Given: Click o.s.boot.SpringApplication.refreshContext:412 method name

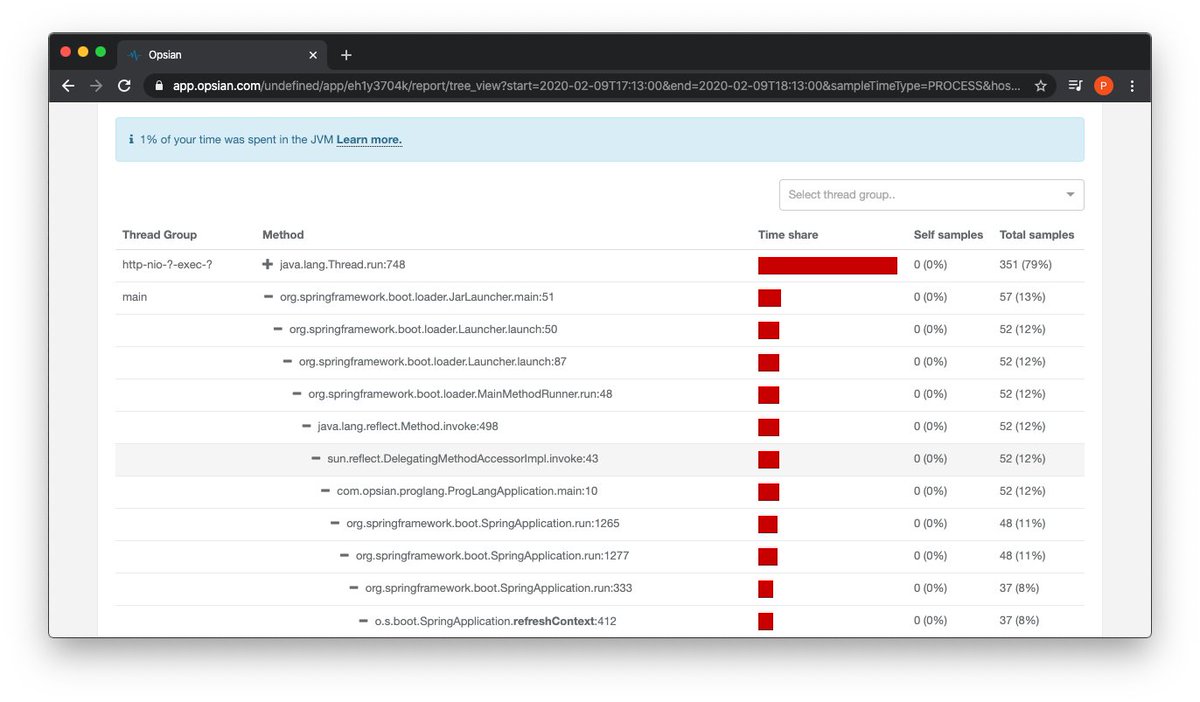Looking at the screenshot, I should tap(495, 620).
